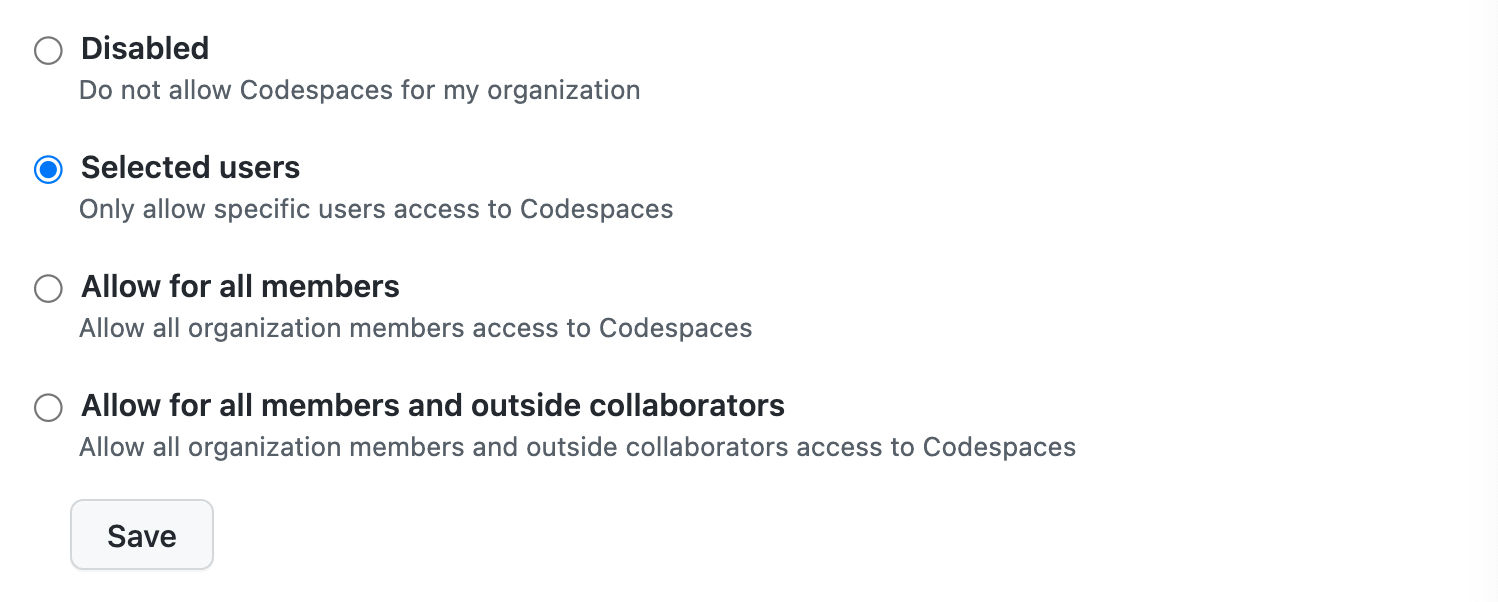This screenshot has width=1498, height=602.
Task: Click the outside collaborators access description
Action: click(x=577, y=447)
